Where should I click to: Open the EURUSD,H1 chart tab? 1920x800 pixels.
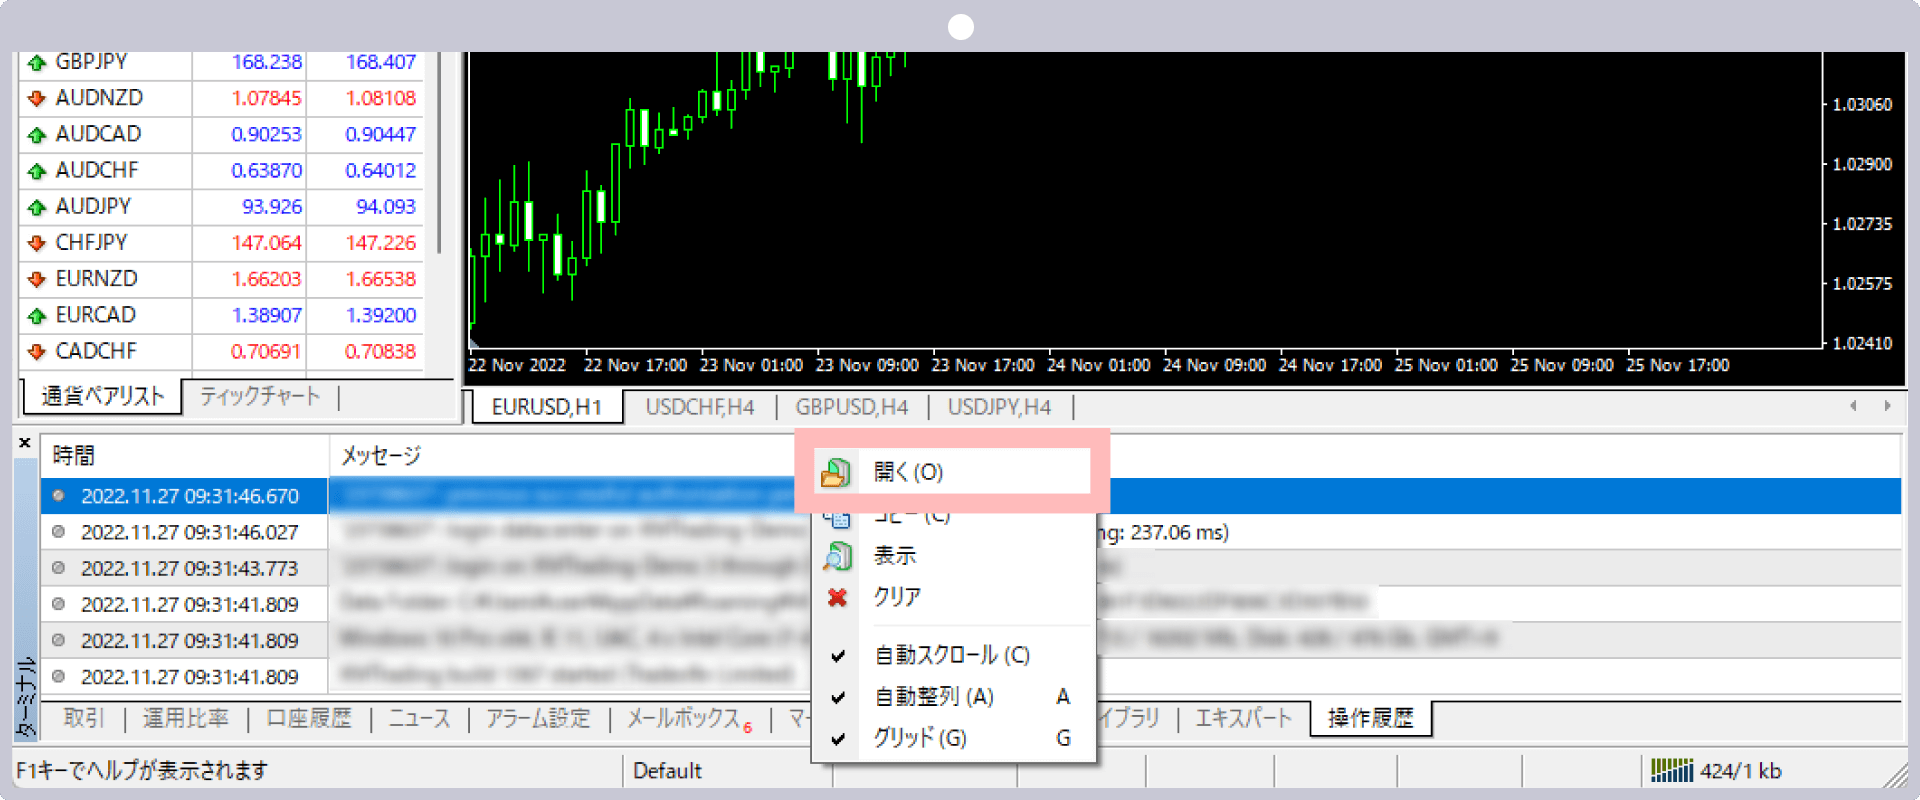click(546, 407)
